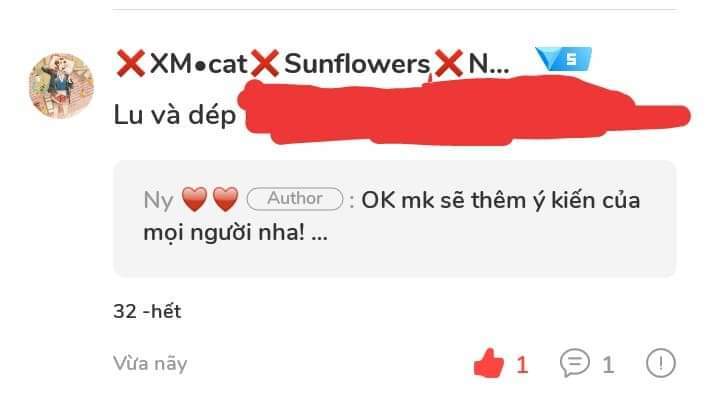Image resolution: width=713 pixels, height=409 pixels.
Task: Click the "Vừa nãy" timestamp
Action: 150,364
